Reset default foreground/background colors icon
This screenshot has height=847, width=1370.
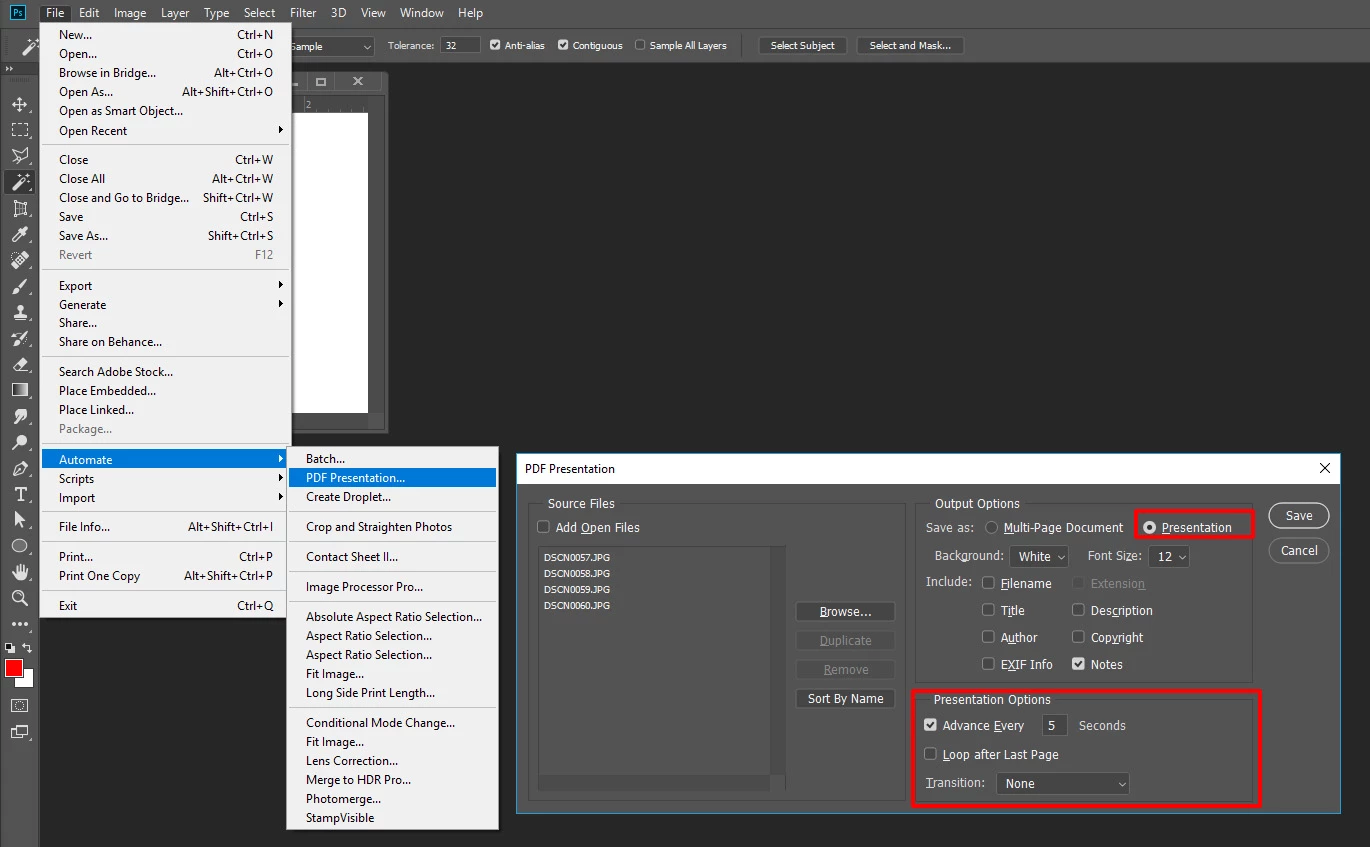pyautogui.click(x=10, y=648)
